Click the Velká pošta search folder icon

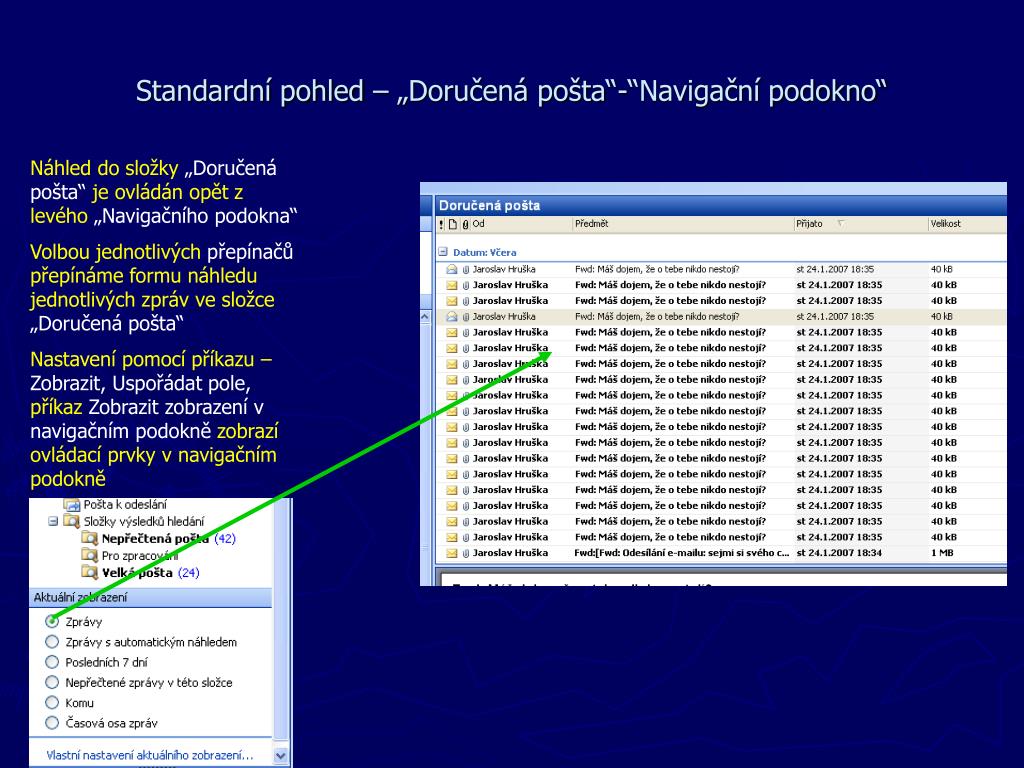89,573
